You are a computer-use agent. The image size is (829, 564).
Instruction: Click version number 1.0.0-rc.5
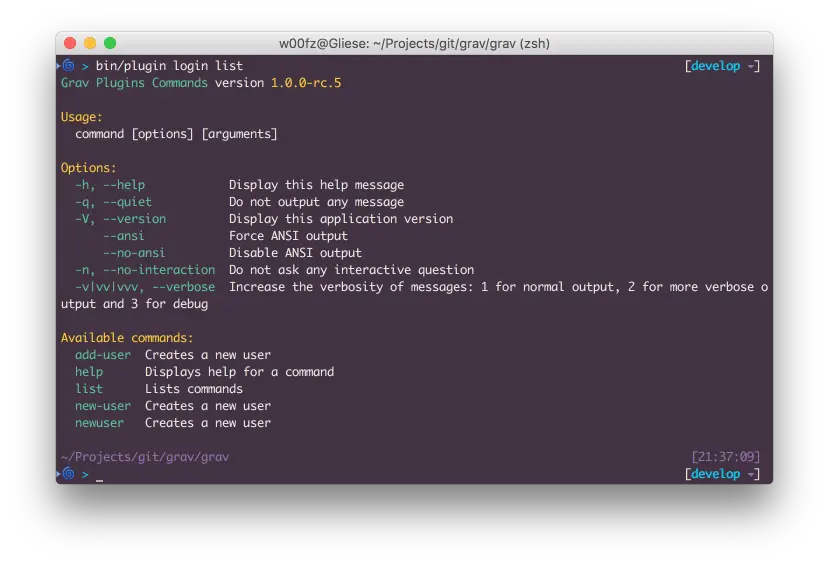point(306,83)
